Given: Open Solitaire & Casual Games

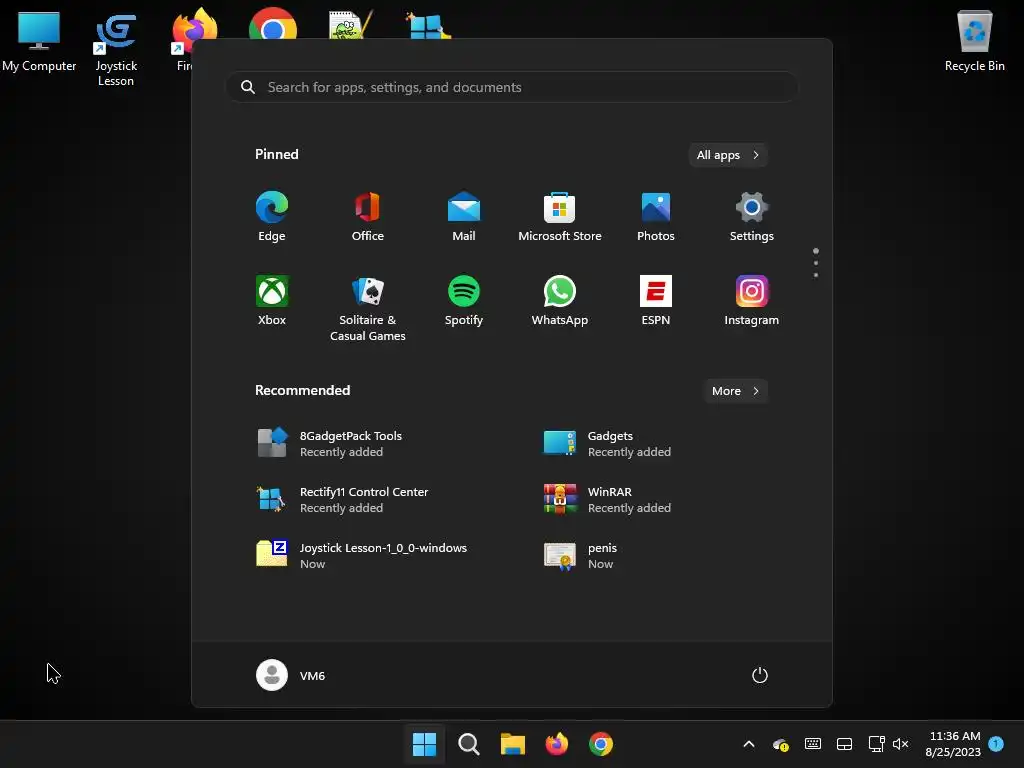Looking at the screenshot, I should coord(368,308).
